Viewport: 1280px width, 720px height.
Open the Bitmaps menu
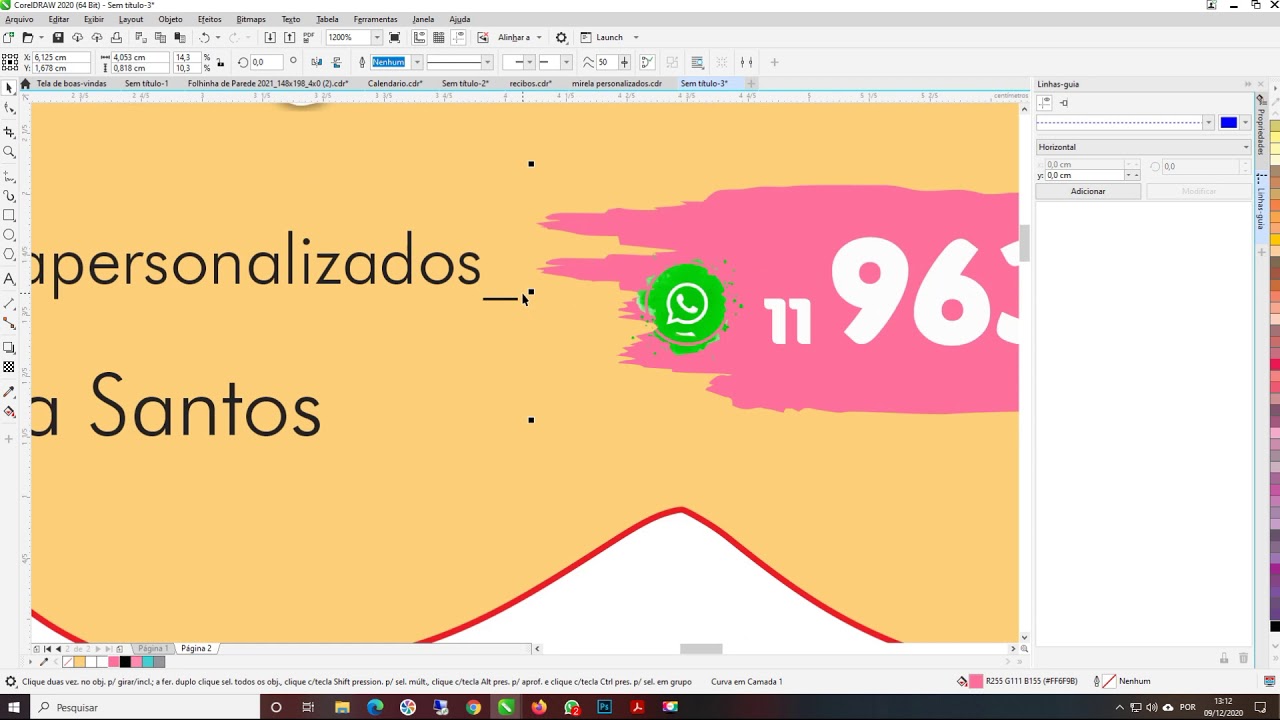point(251,19)
